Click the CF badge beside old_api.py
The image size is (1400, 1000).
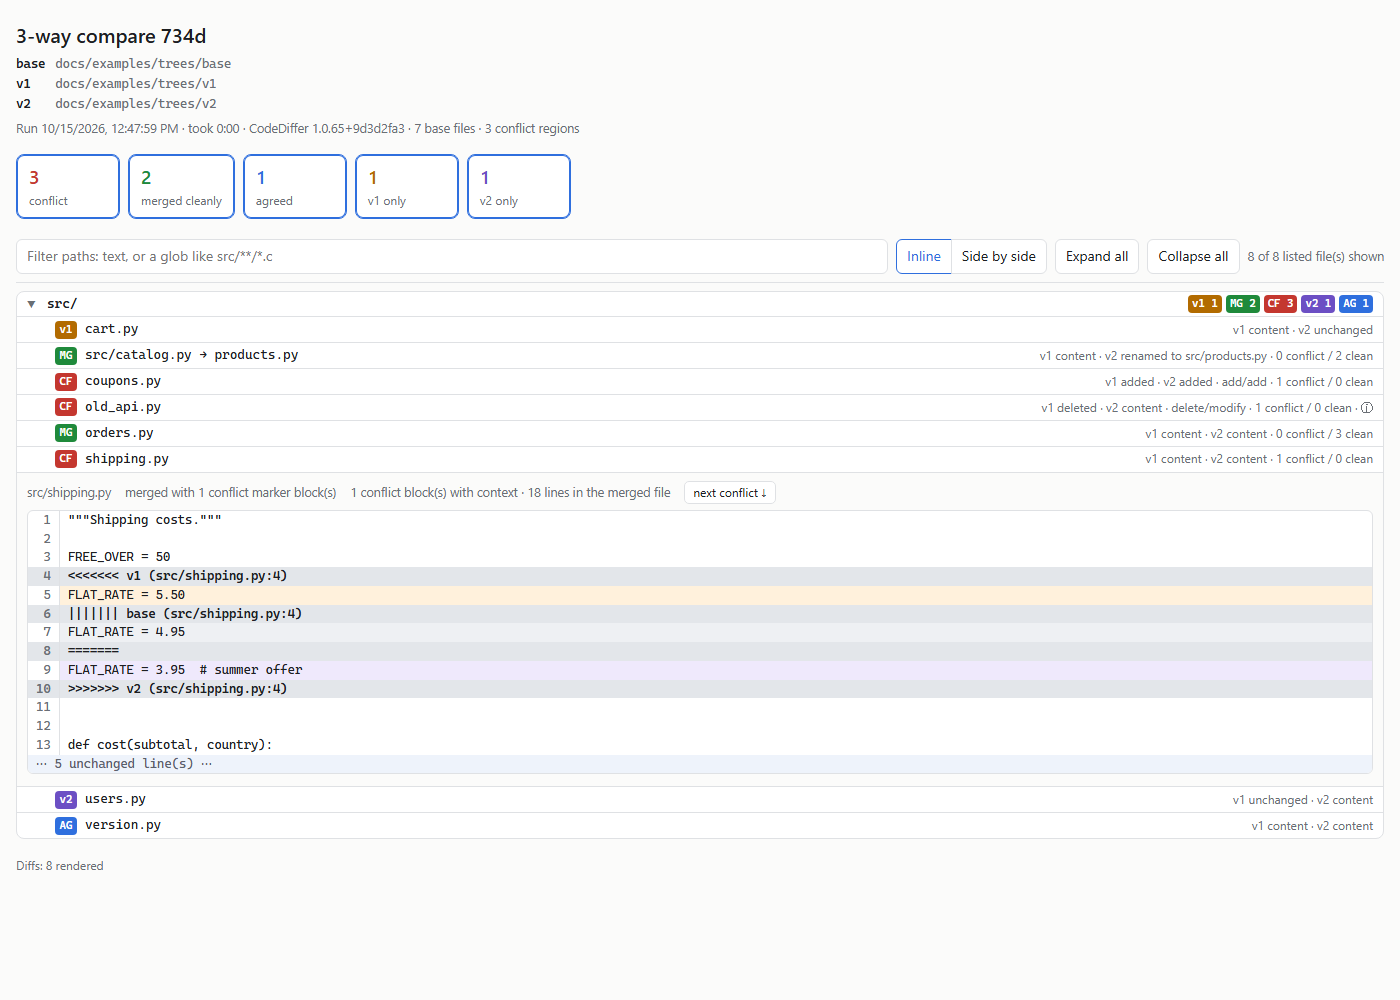point(66,407)
